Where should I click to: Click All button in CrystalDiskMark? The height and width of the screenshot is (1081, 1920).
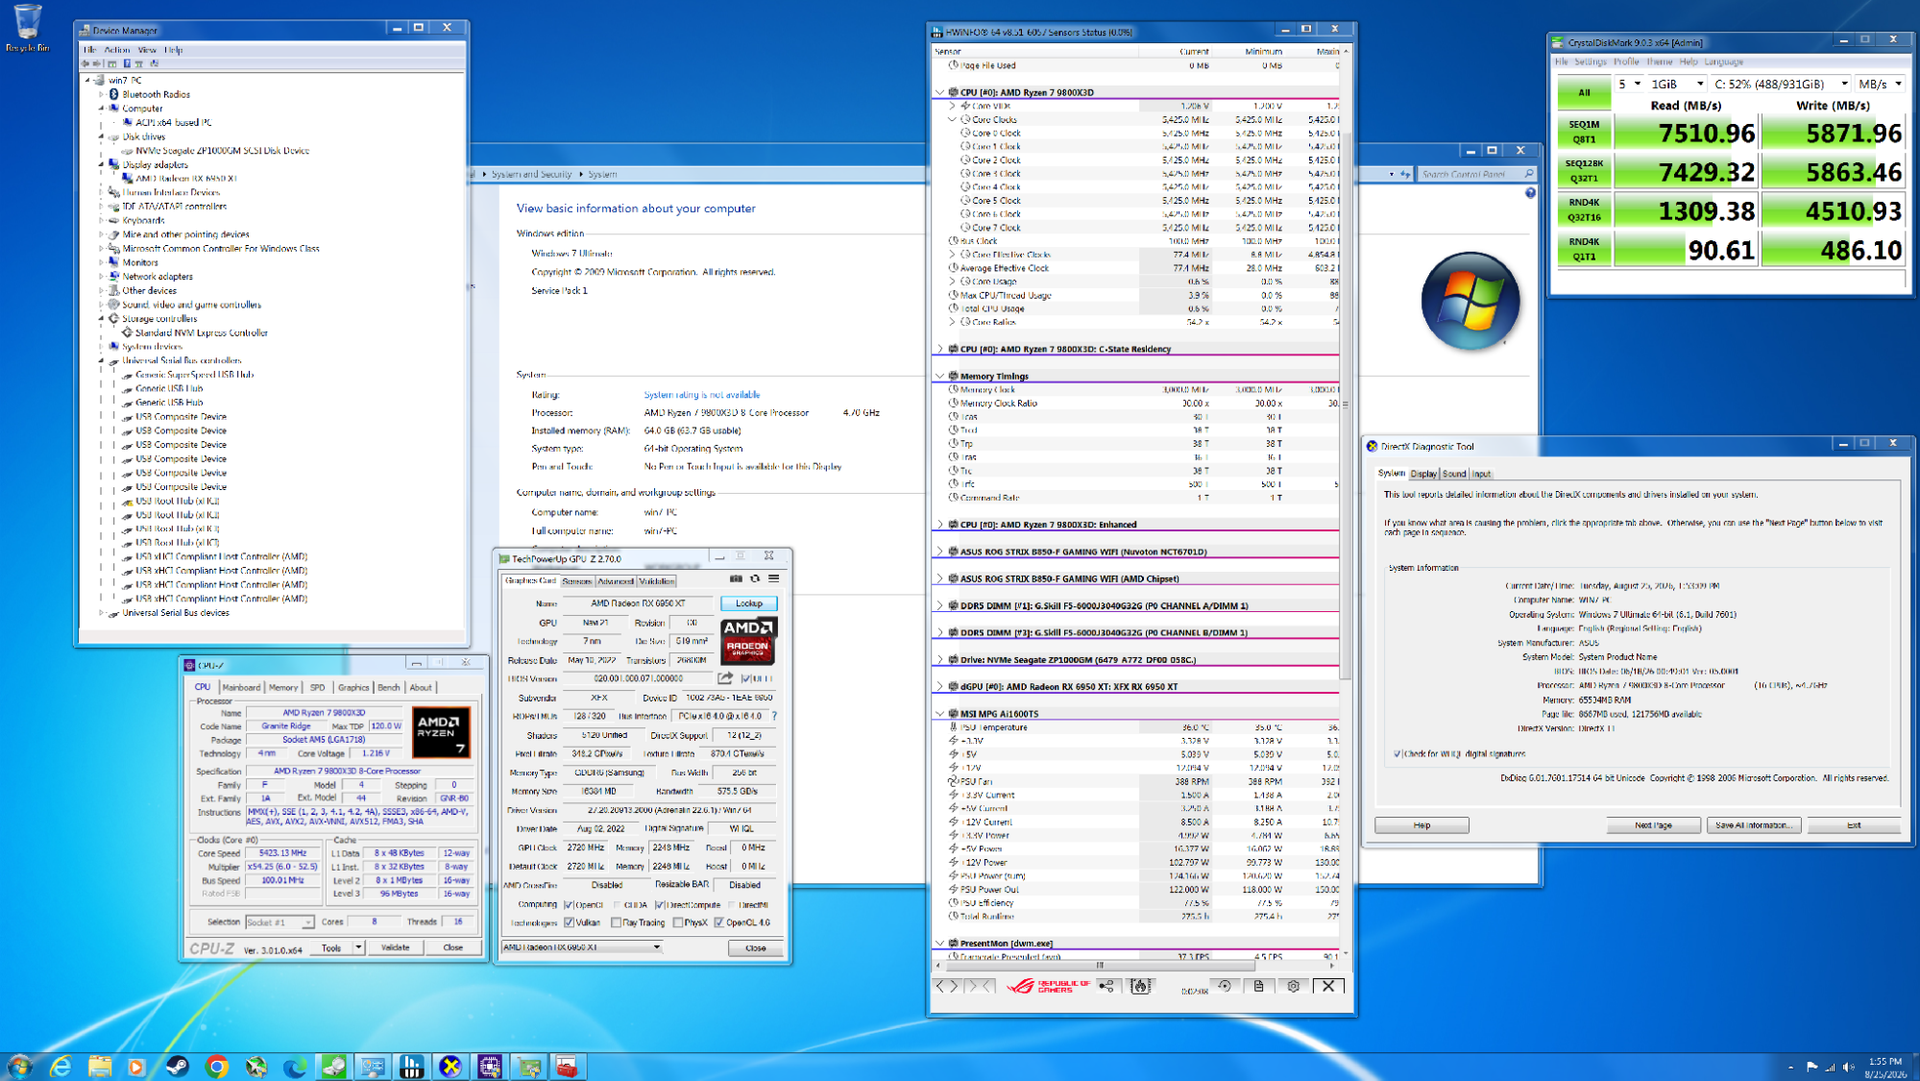(x=1584, y=93)
